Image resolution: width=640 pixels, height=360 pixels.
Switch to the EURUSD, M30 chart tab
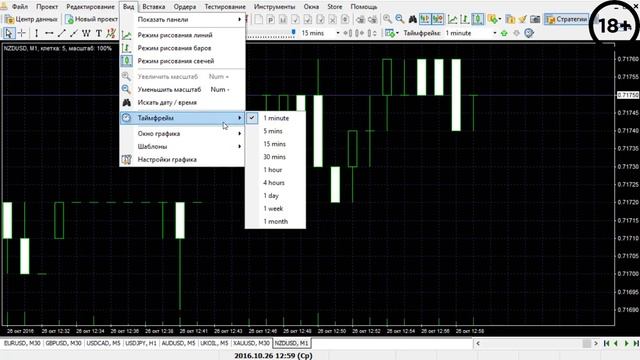[x=22, y=343]
